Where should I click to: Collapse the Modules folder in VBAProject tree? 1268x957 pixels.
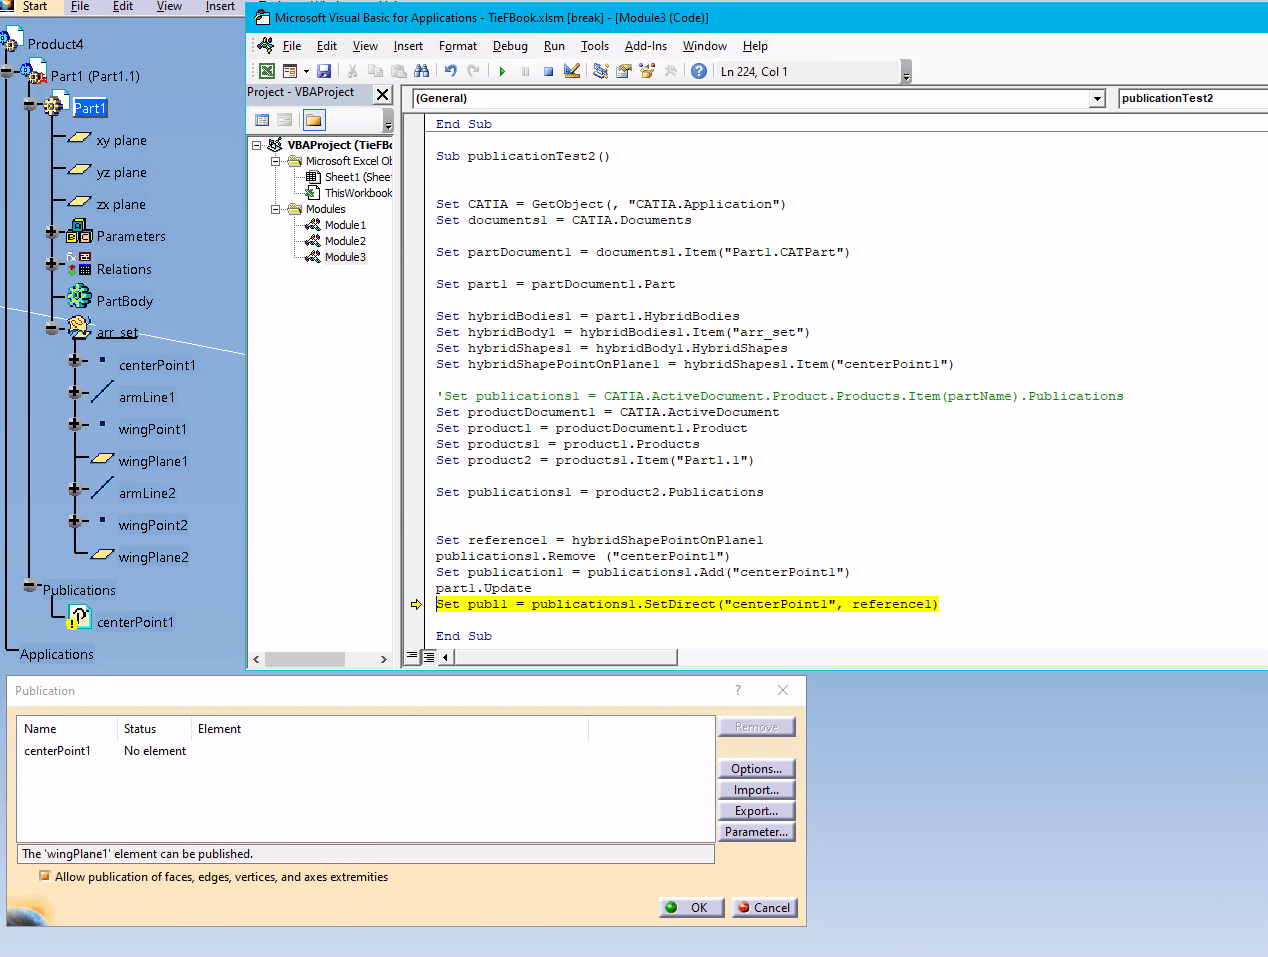click(x=277, y=209)
